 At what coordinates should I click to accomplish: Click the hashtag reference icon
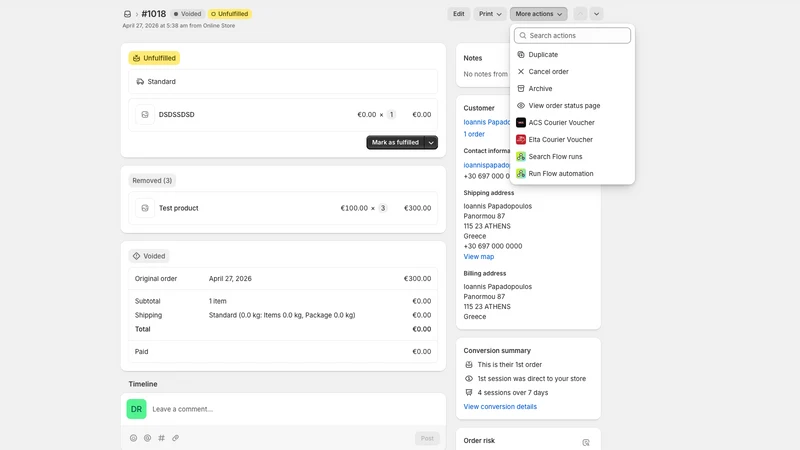tap(161, 438)
